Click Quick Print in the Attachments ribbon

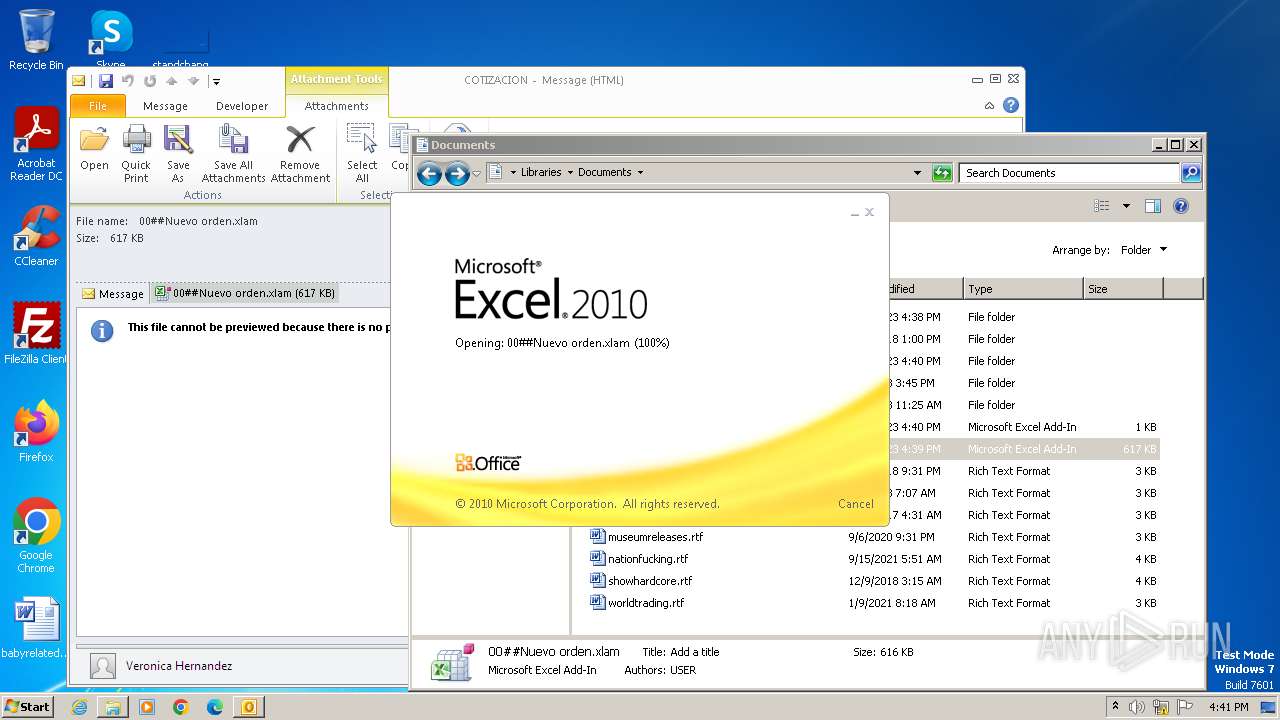(x=136, y=153)
